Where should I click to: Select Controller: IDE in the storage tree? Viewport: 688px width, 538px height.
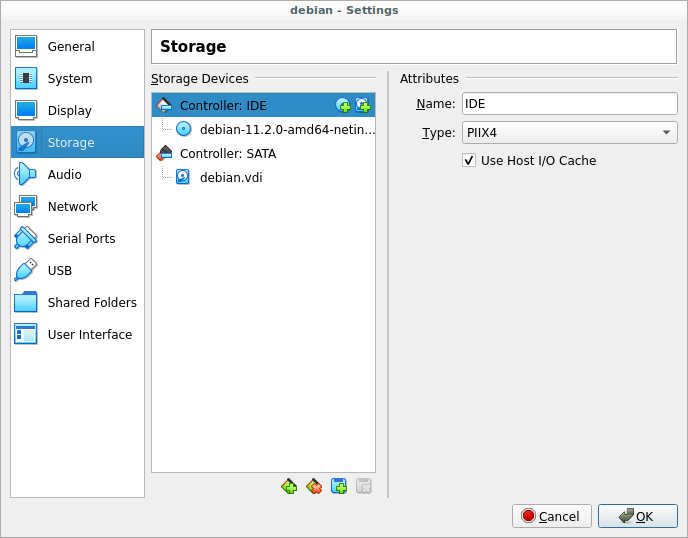pyautogui.click(x=223, y=105)
